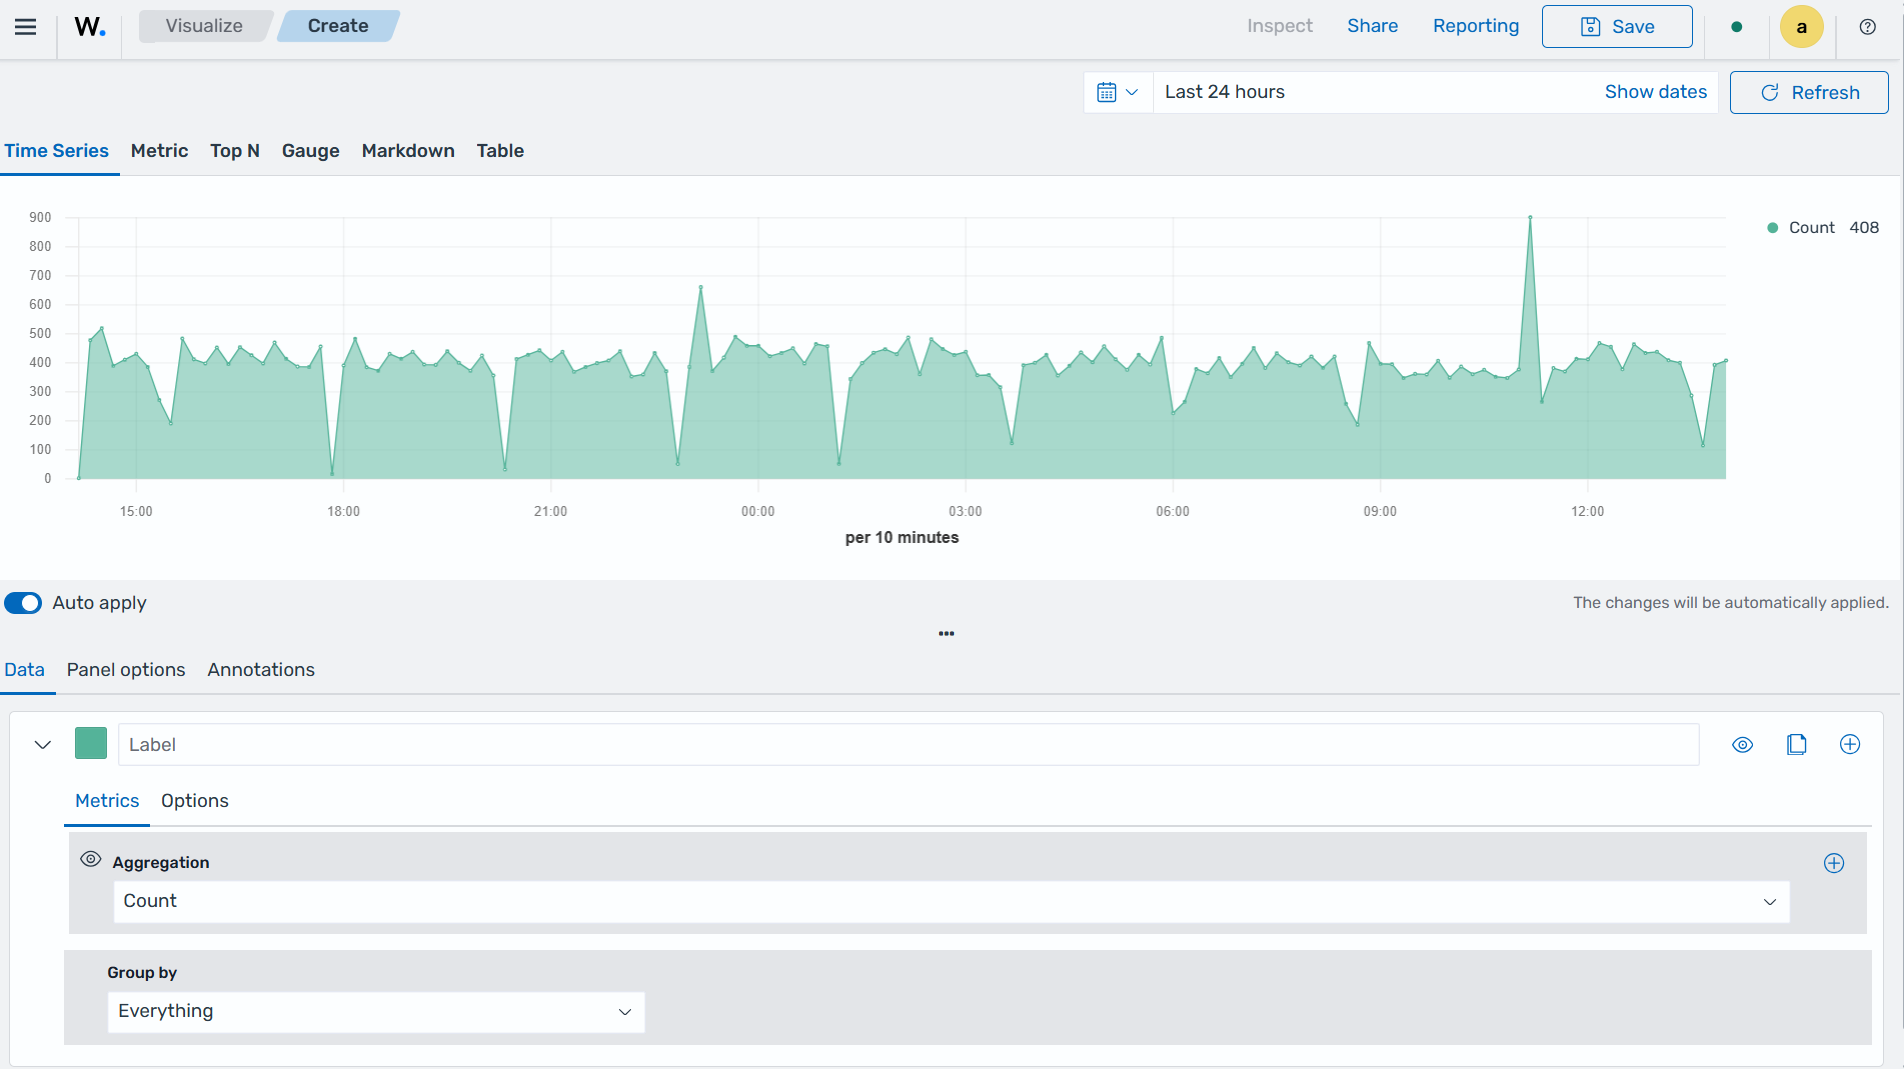Switch to the Table tab
This screenshot has width=1904, height=1069.
click(500, 151)
